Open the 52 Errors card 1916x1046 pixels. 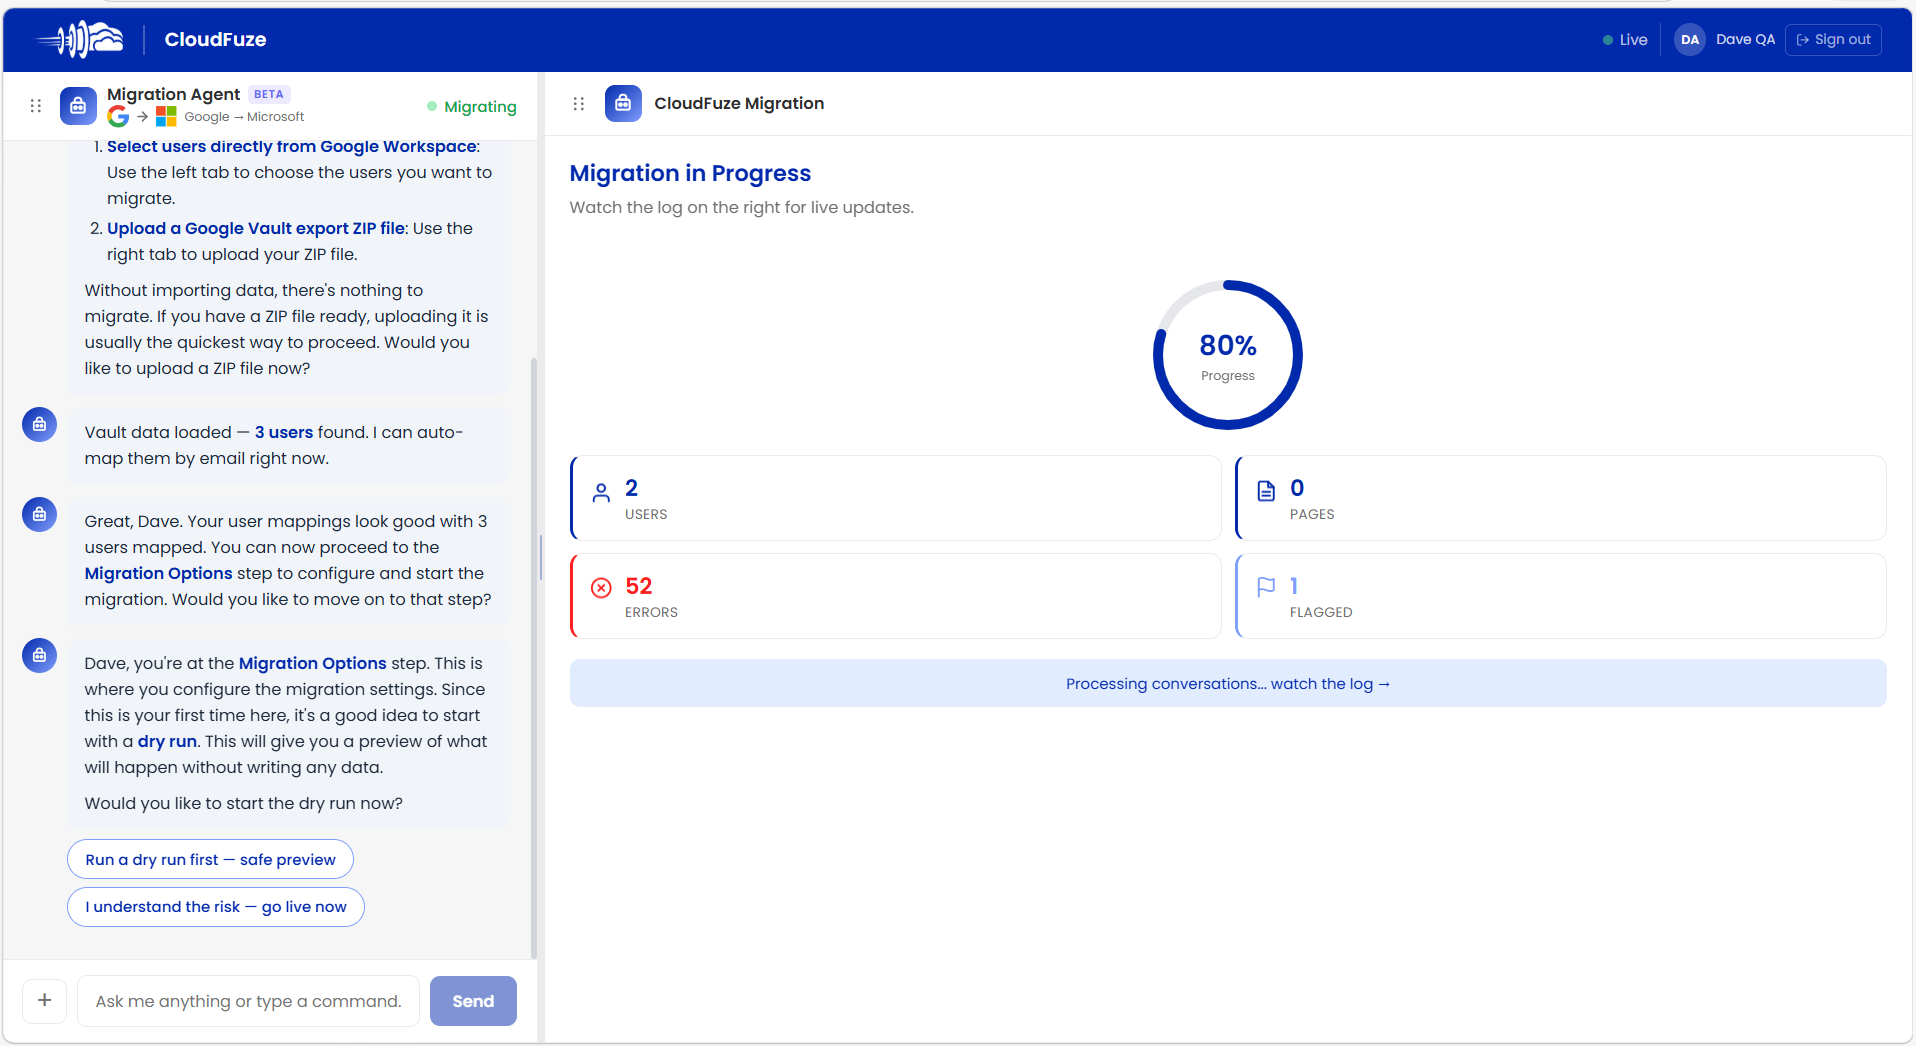(x=896, y=596)
